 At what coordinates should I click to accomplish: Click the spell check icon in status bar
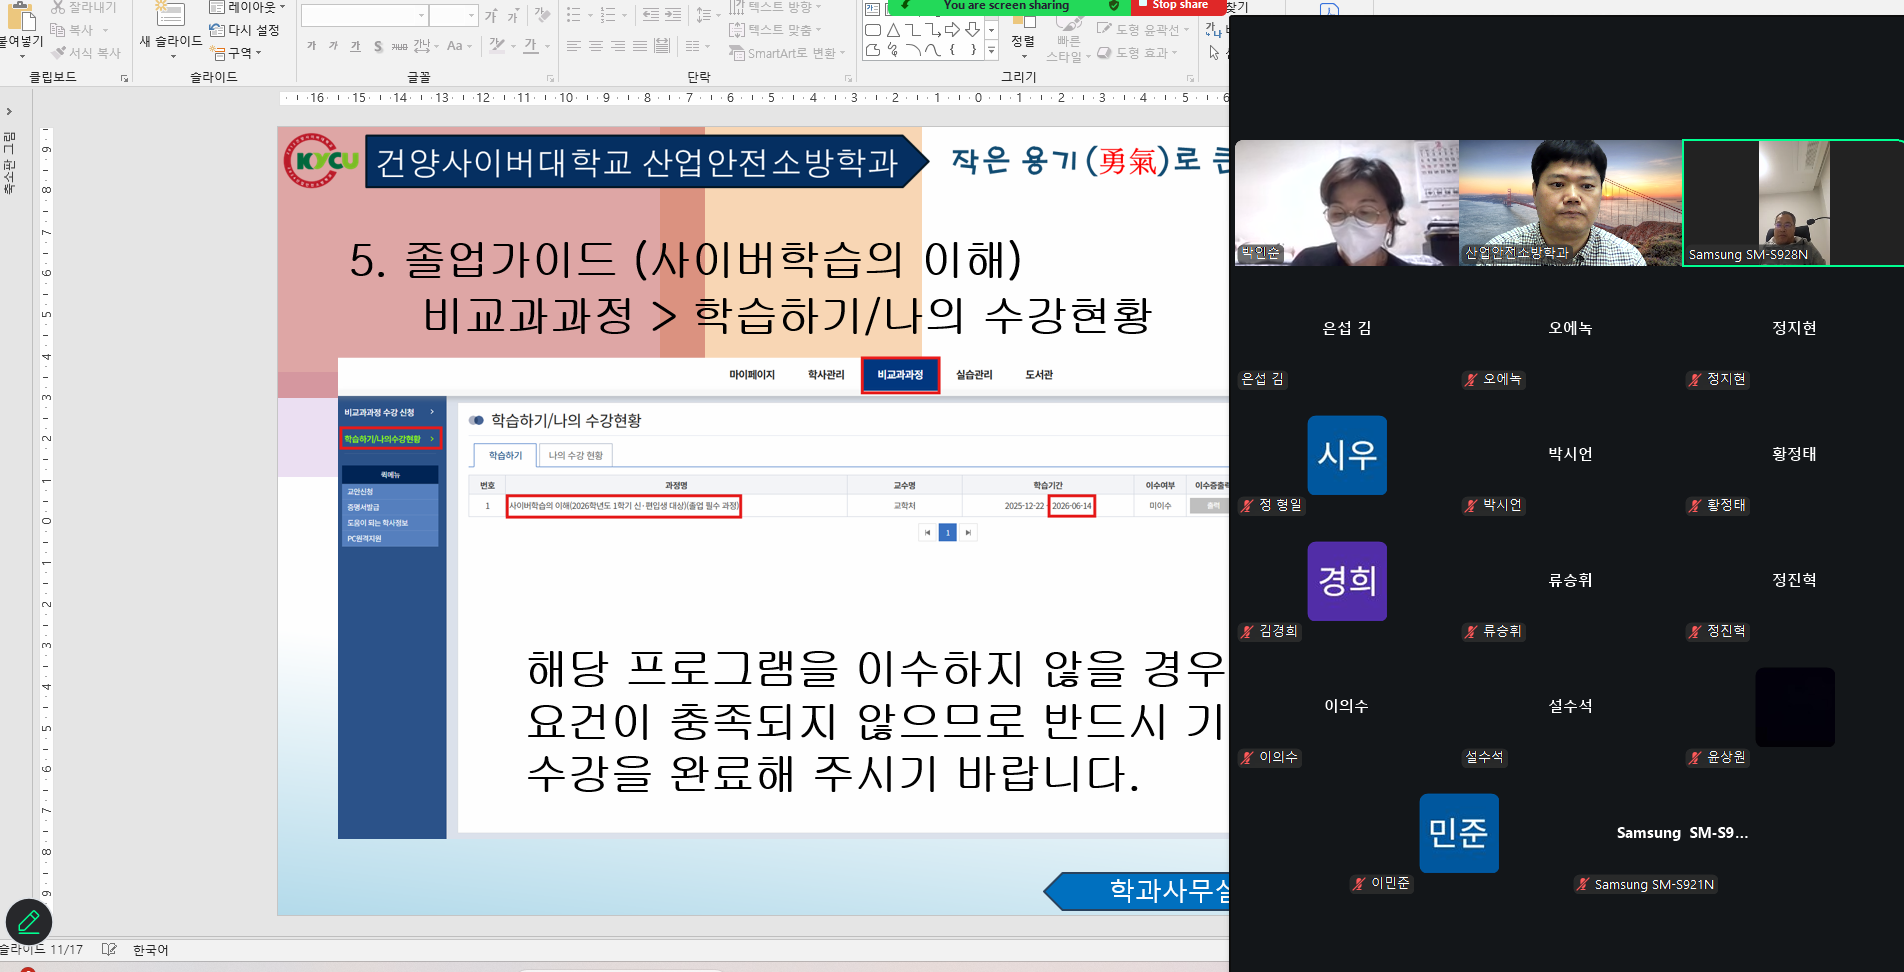click(109, 949)
